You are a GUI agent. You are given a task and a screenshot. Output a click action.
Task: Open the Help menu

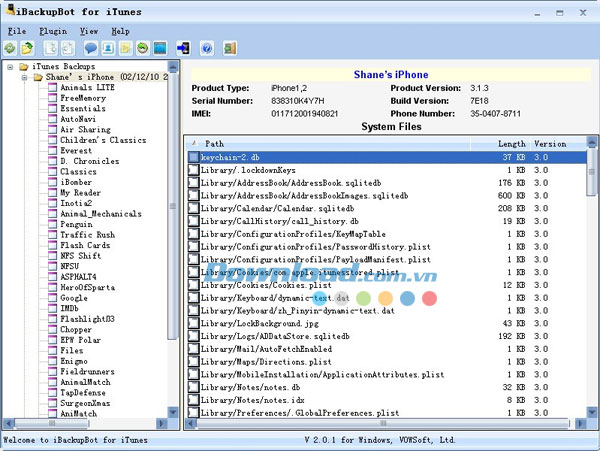point(120,31)
